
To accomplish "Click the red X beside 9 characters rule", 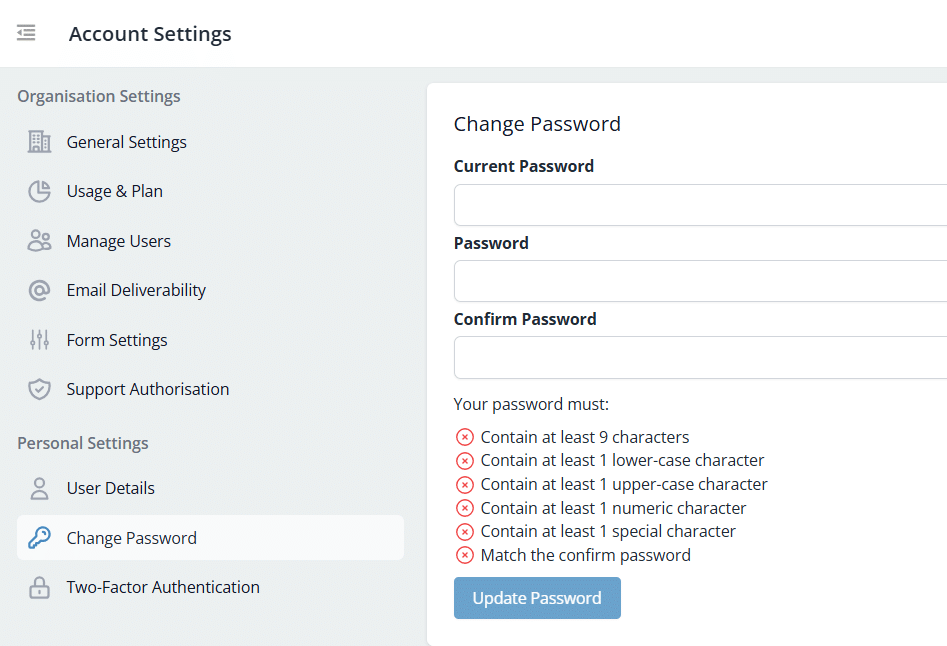I will tap(464, 437).
